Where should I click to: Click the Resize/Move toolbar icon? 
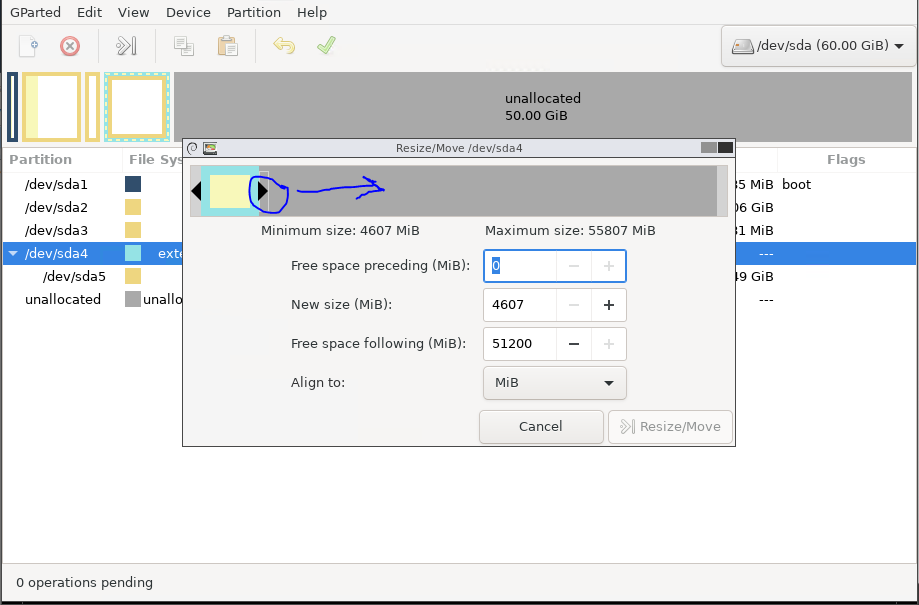pyautogui.click(x=126, y=46)
